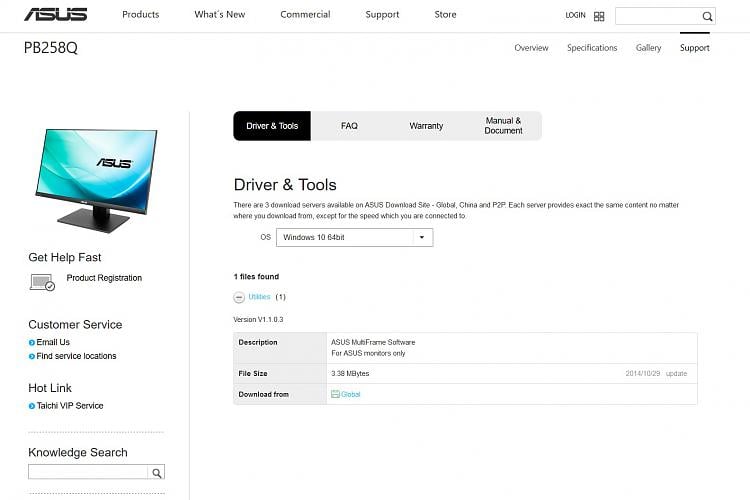Click the LOGIN link
This screenshot has height=500, width=750.
(x=575, y=15)
